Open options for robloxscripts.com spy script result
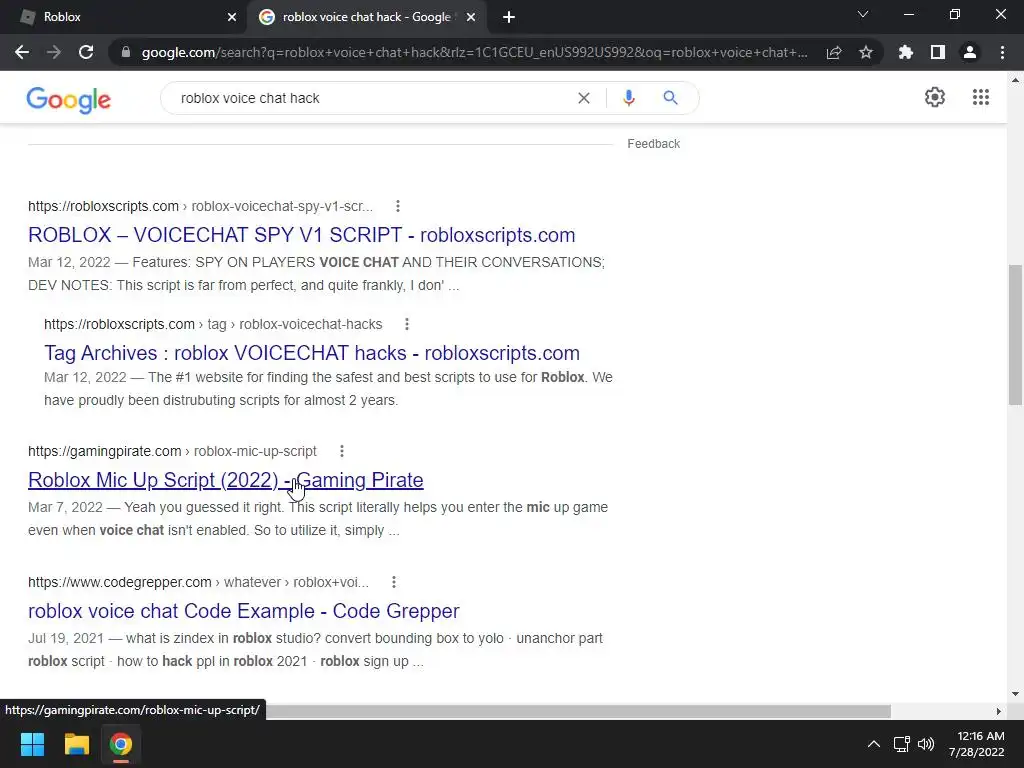Screen dimensions: 1024x768 pyautogui.click(x=398, y=206)
